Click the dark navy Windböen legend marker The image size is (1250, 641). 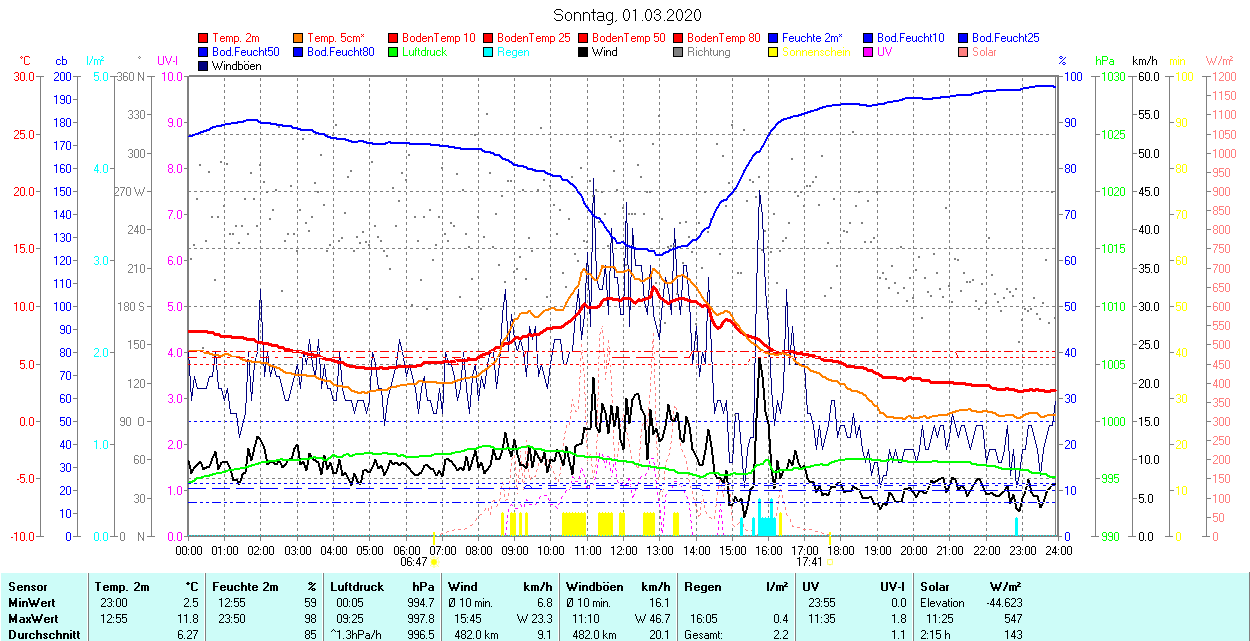[205, 66]
